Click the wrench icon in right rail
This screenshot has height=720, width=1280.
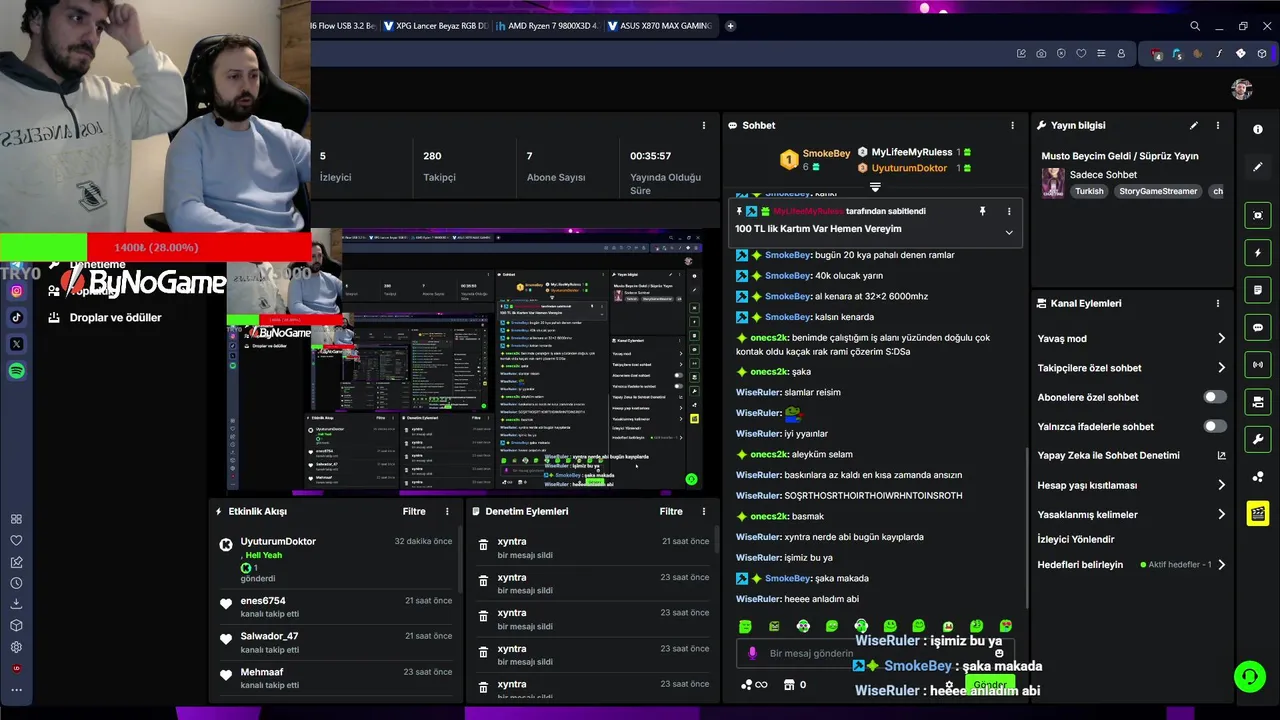[1258, 439]
